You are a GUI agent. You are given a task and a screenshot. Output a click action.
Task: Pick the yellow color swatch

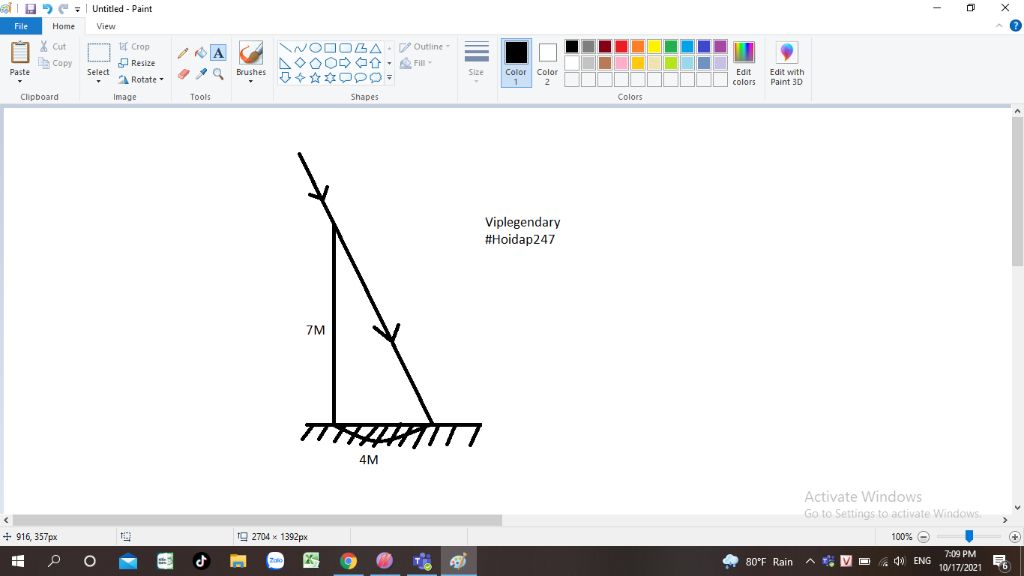coord(654,46)
